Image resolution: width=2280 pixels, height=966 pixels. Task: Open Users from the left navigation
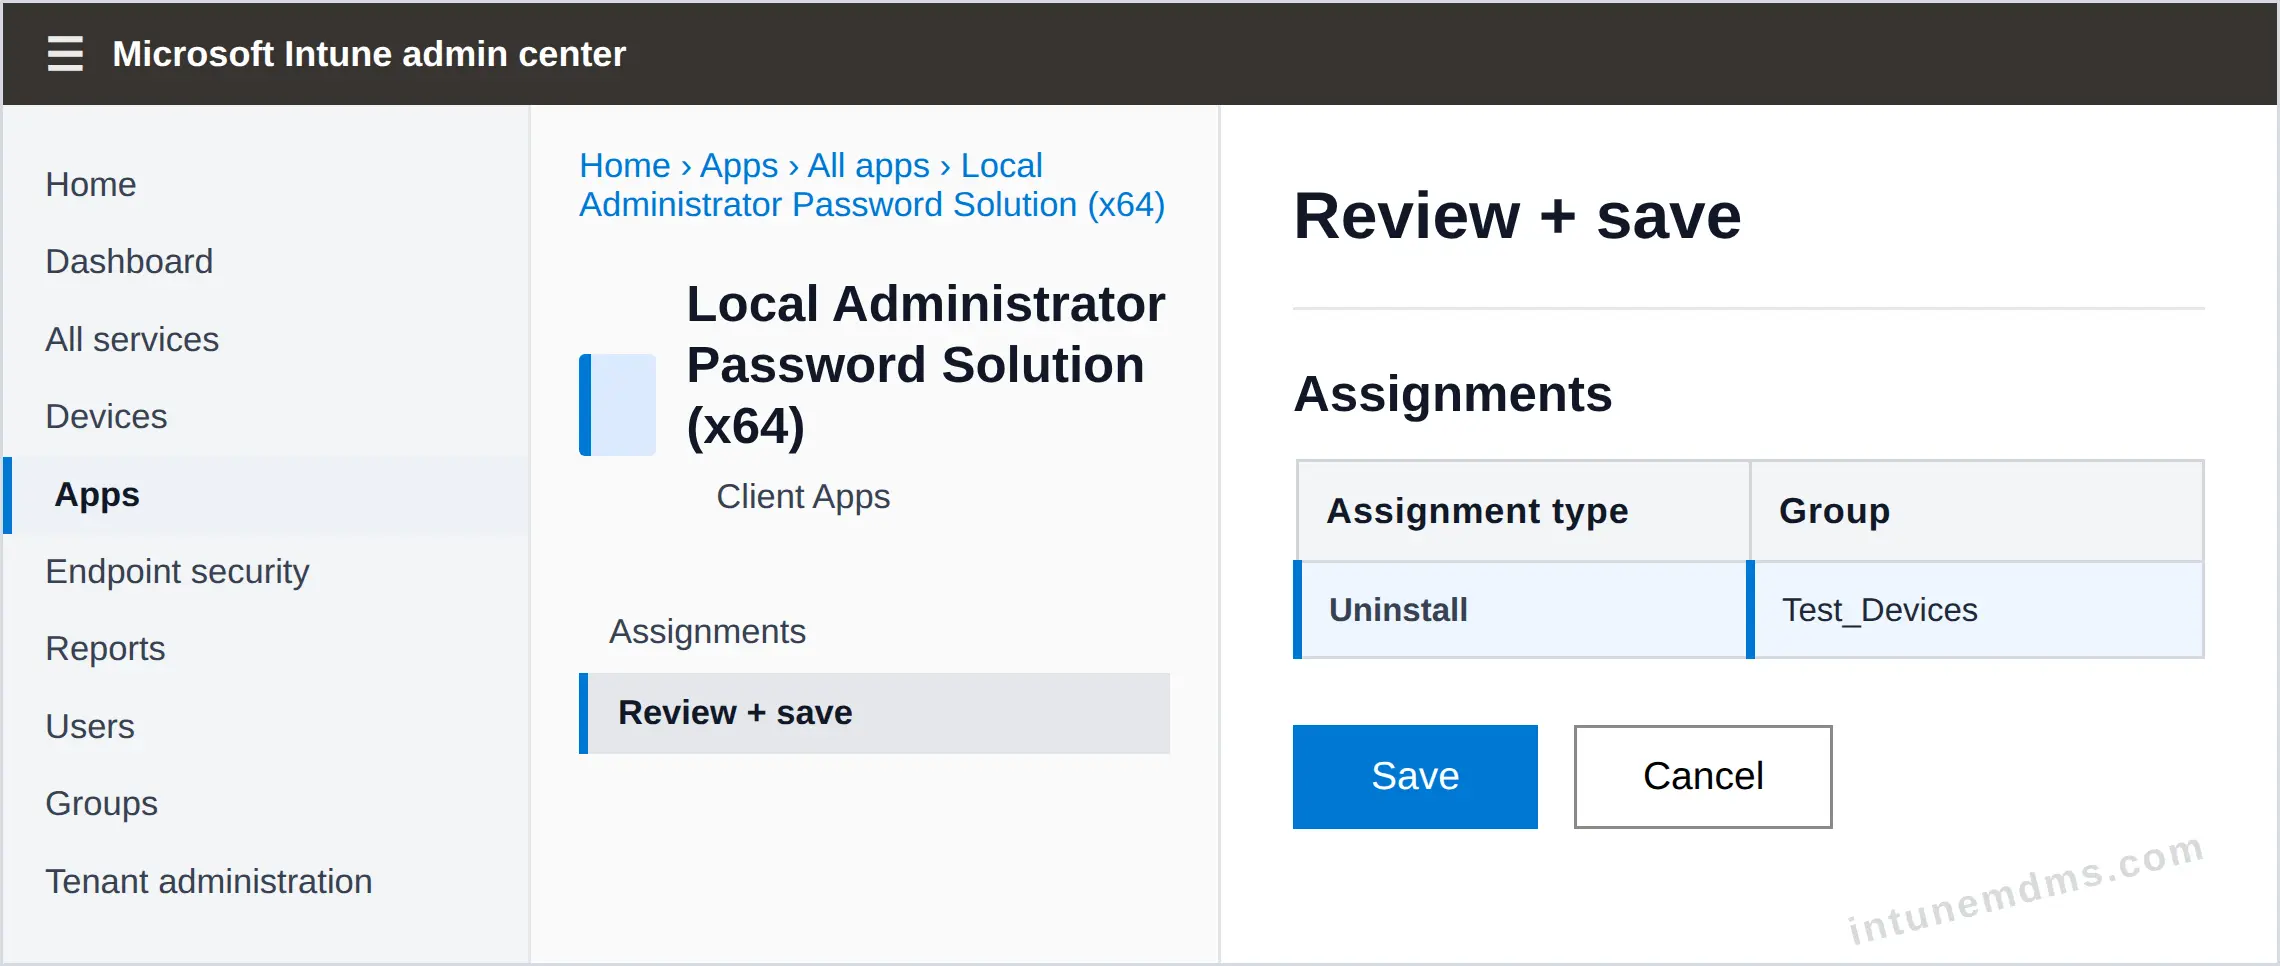90,727
